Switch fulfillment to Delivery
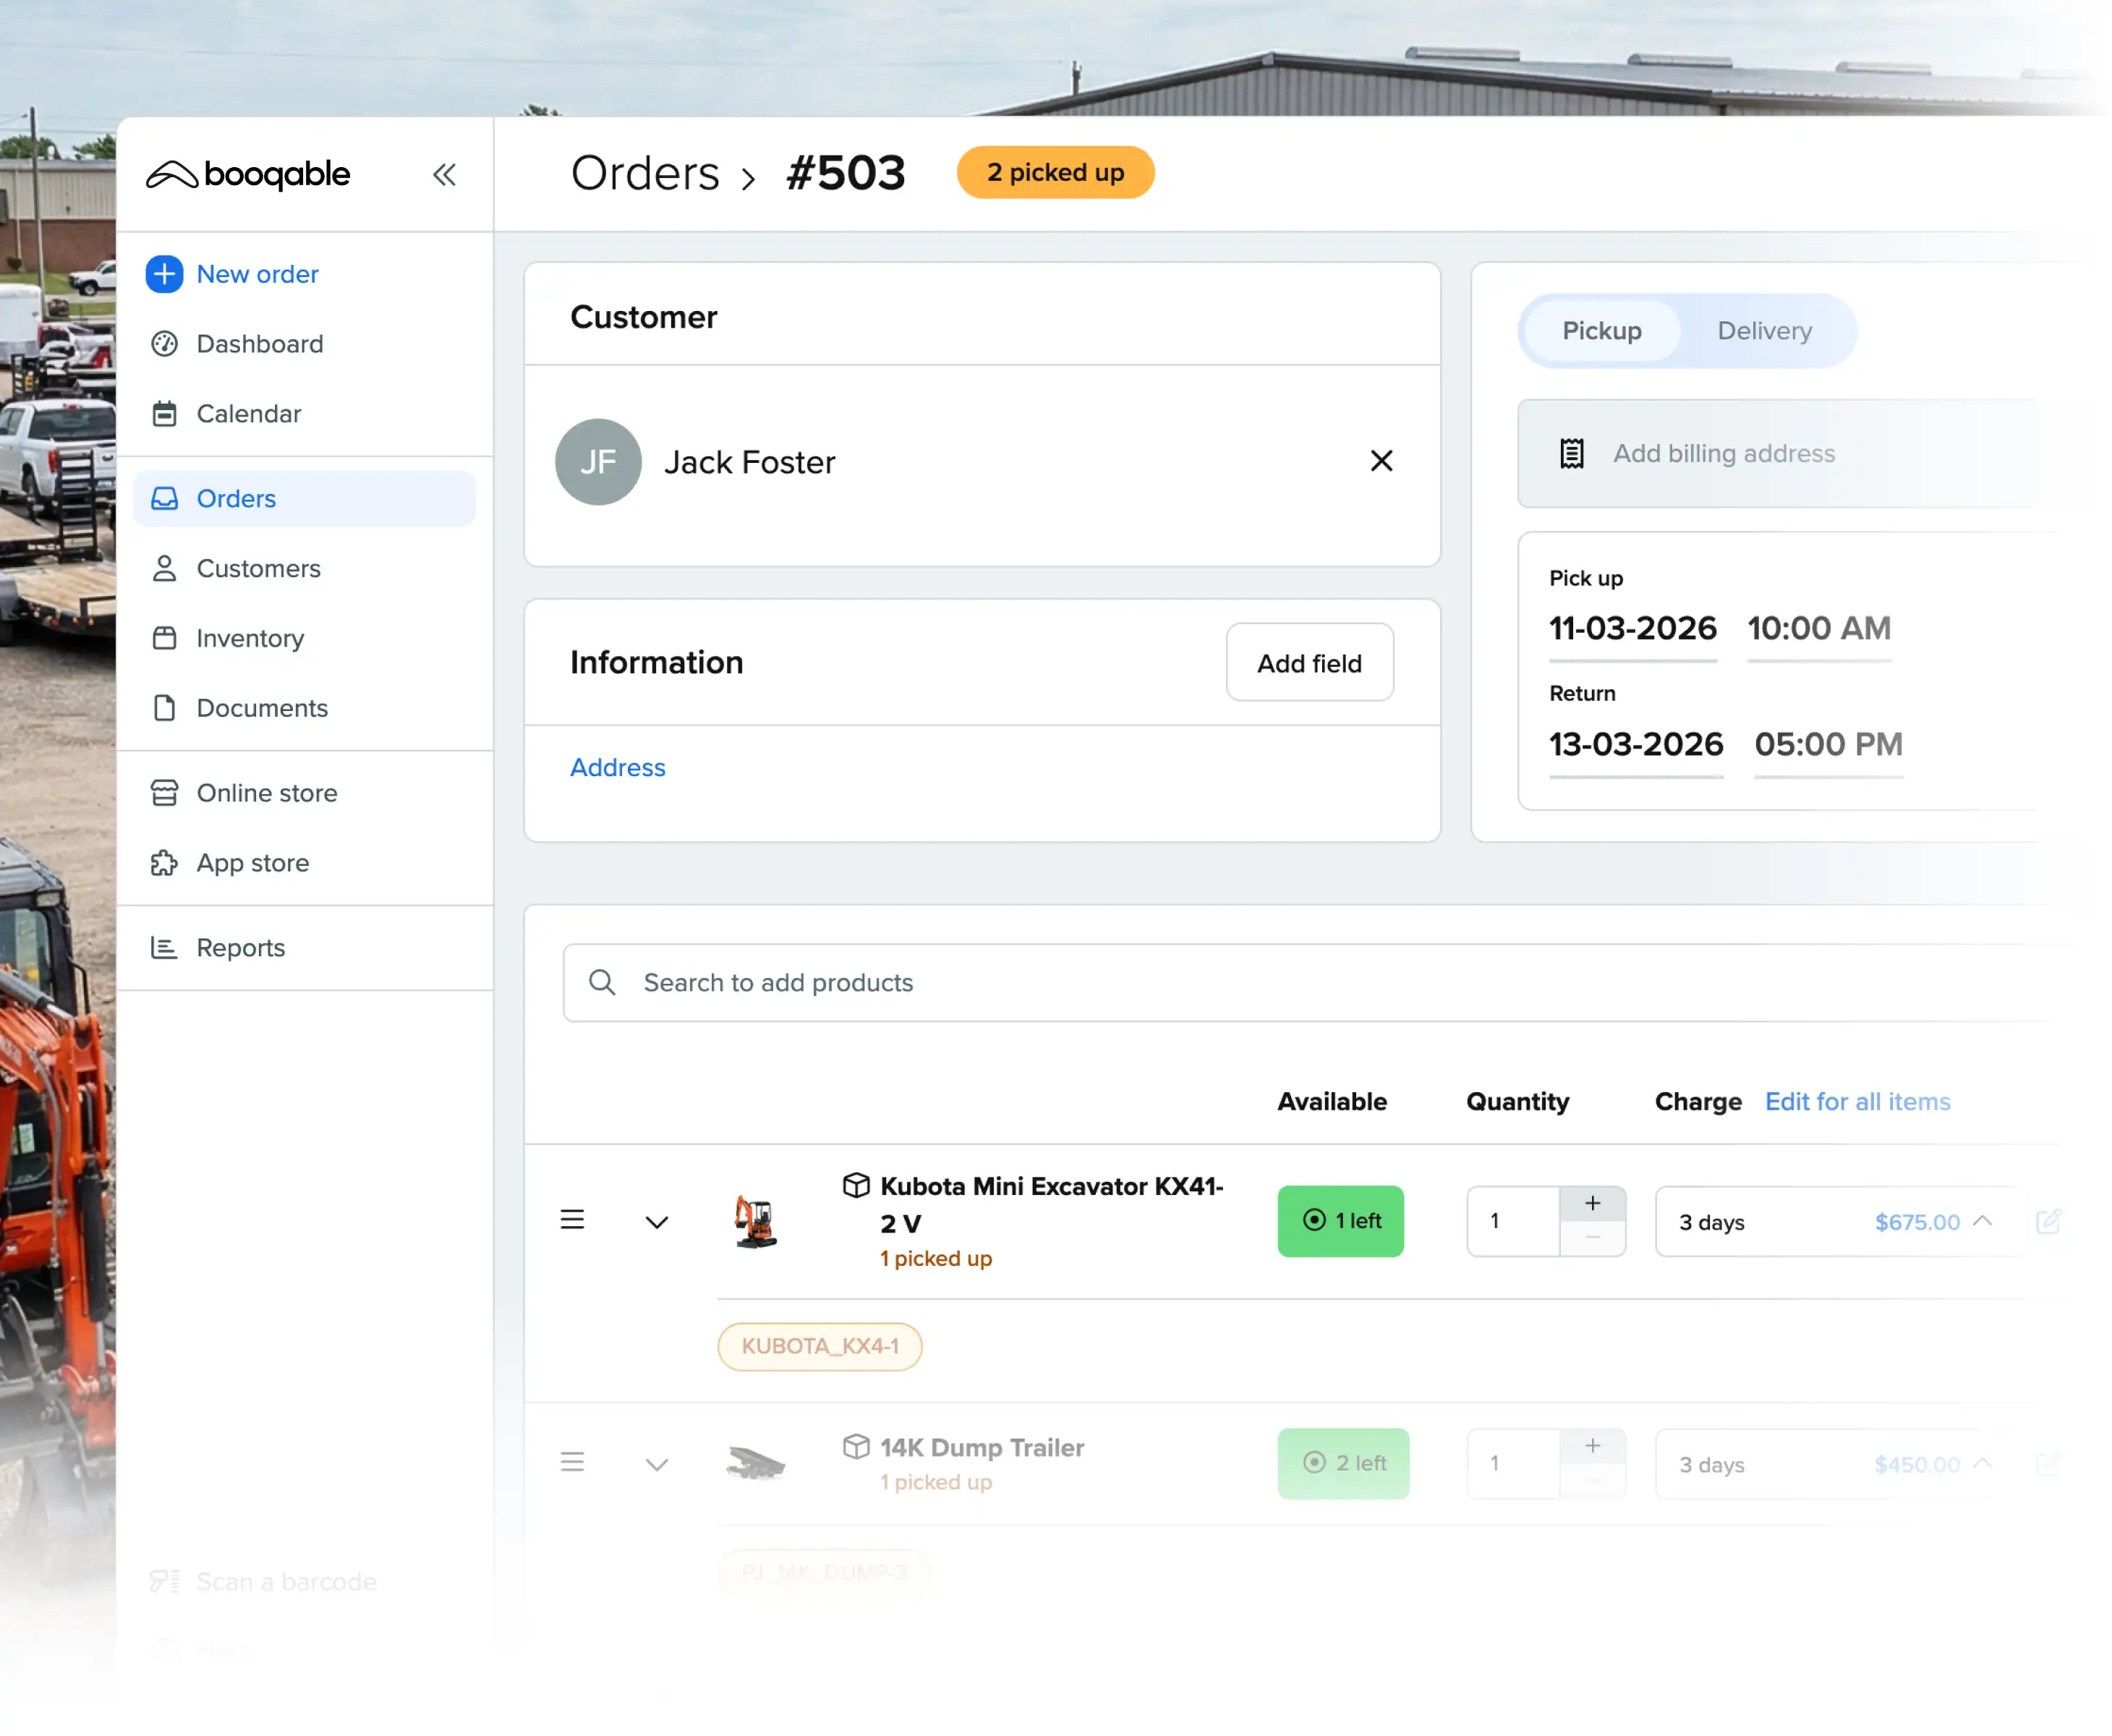Image resolution: width=2112 pixels, height=1736 pixels. tap(1763, 331)
